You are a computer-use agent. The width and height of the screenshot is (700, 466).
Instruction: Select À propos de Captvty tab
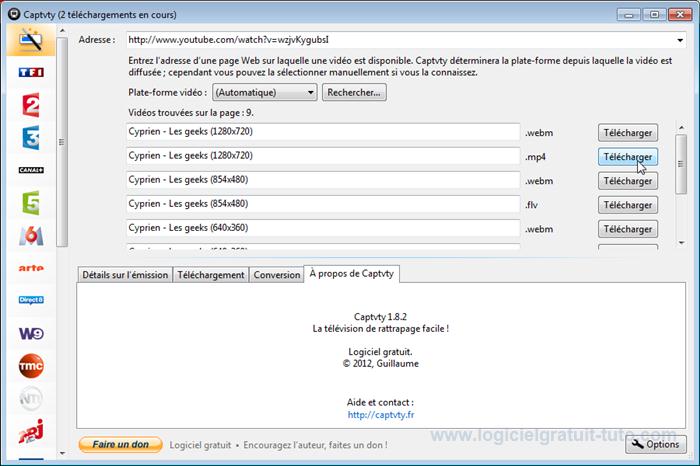(x=351, y=274)
